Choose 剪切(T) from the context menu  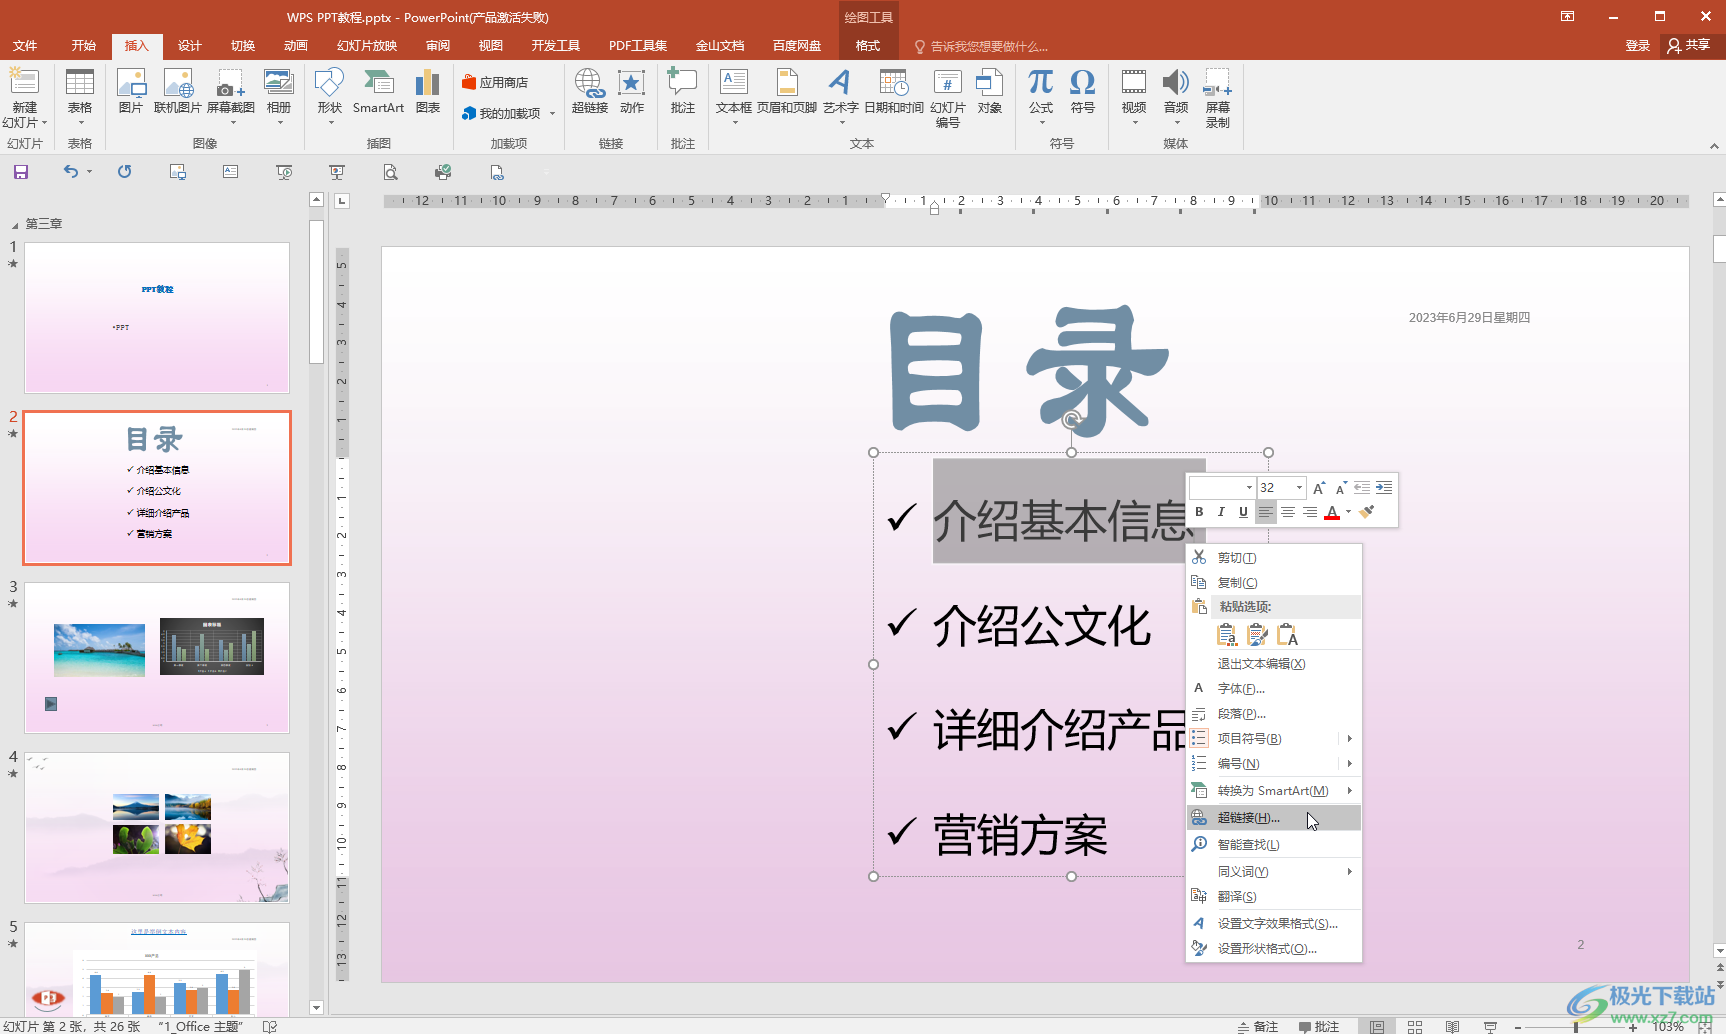click(1274, 558)
